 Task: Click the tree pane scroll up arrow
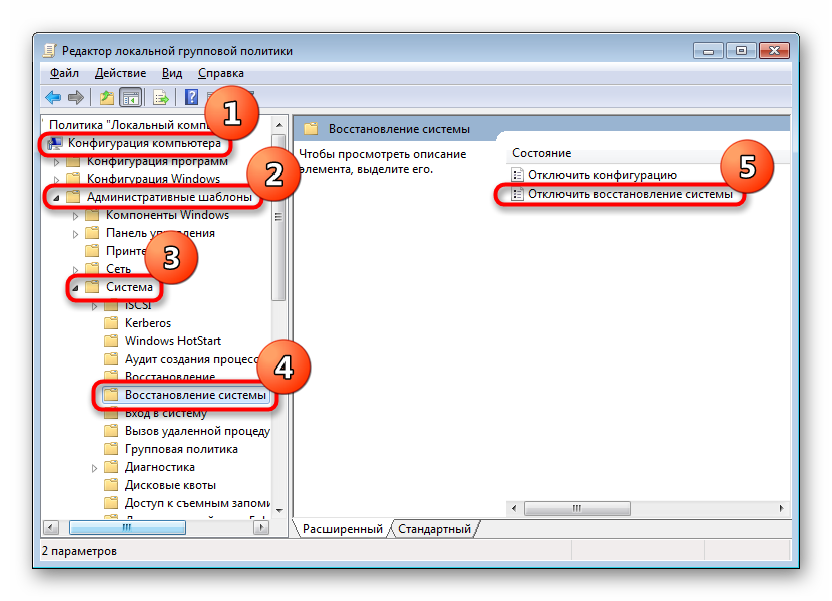pyautogui.click(x=279, y=125)
